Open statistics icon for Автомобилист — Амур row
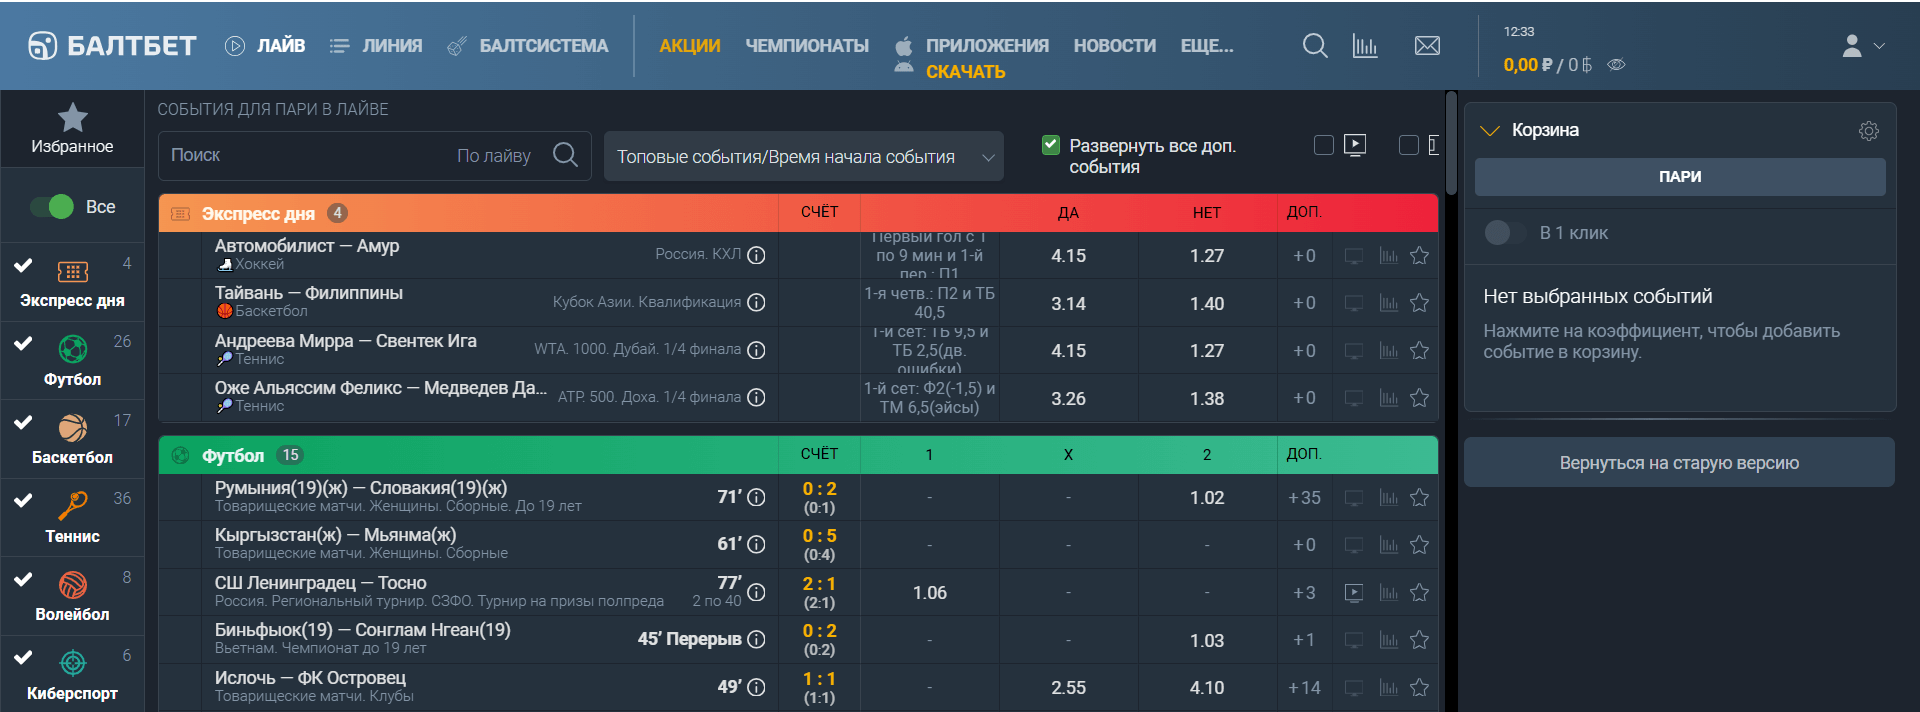Viewport: 1920px width, 712px height. pos(1388,256)
